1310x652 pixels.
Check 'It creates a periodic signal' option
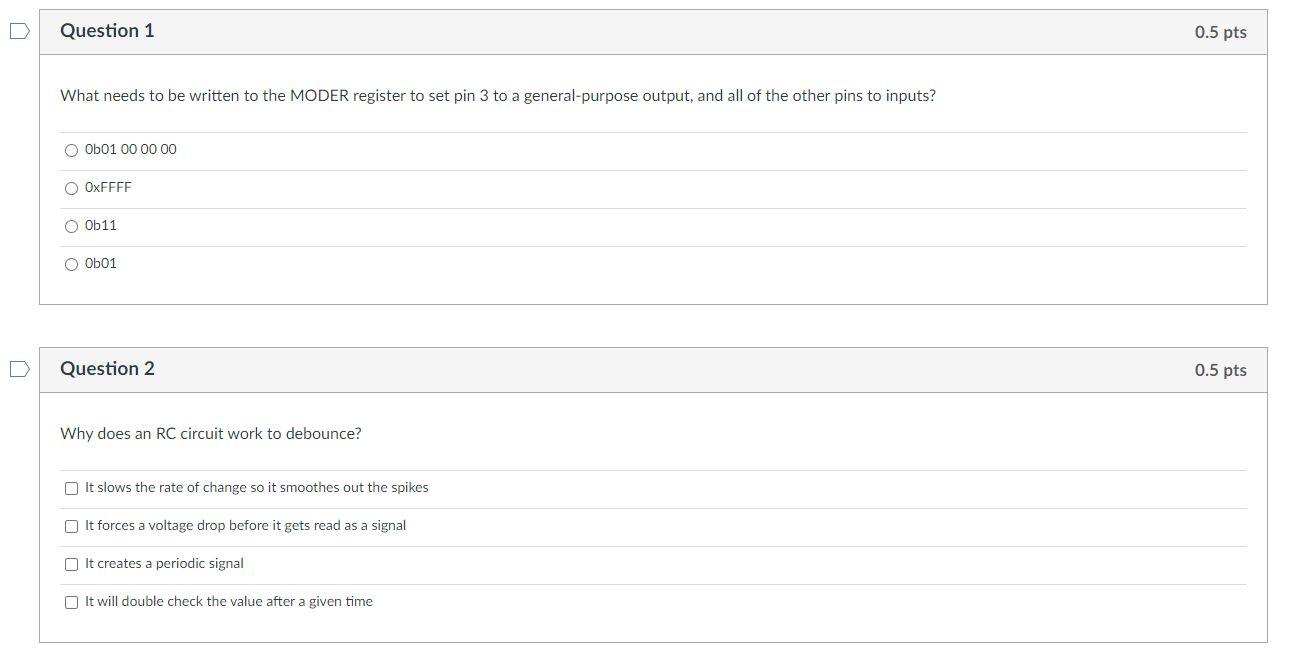pyautogui.click(x=71, y=563)
